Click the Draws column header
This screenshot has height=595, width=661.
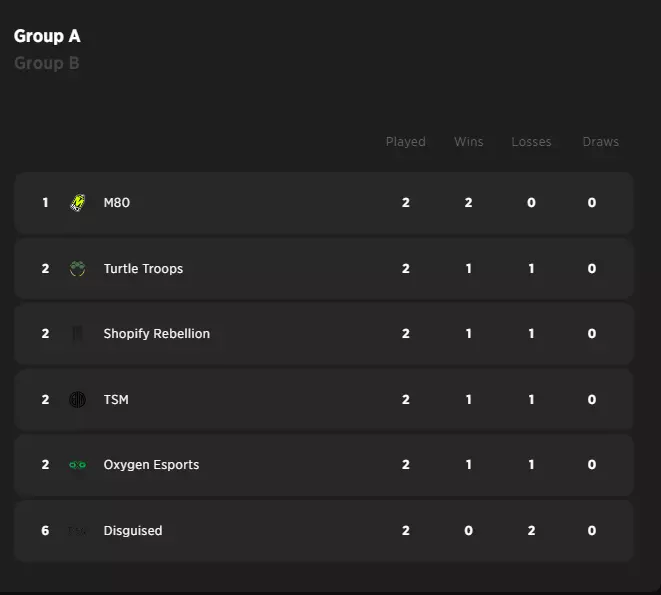pyautogui.click(x=601, y=142)
